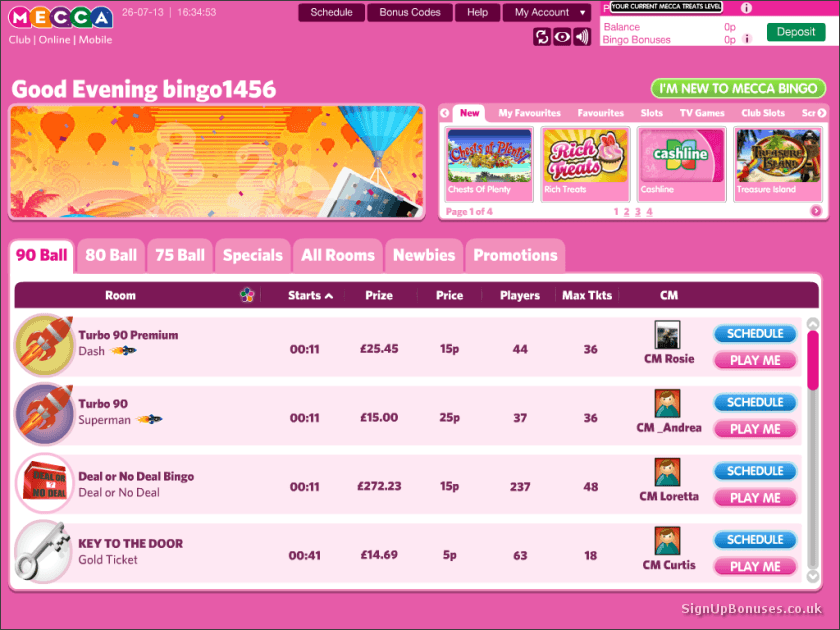Screen dimensions: 840x630
Task: Click the pink room list scrollbar handle
Action: click(x=813, y=361)
